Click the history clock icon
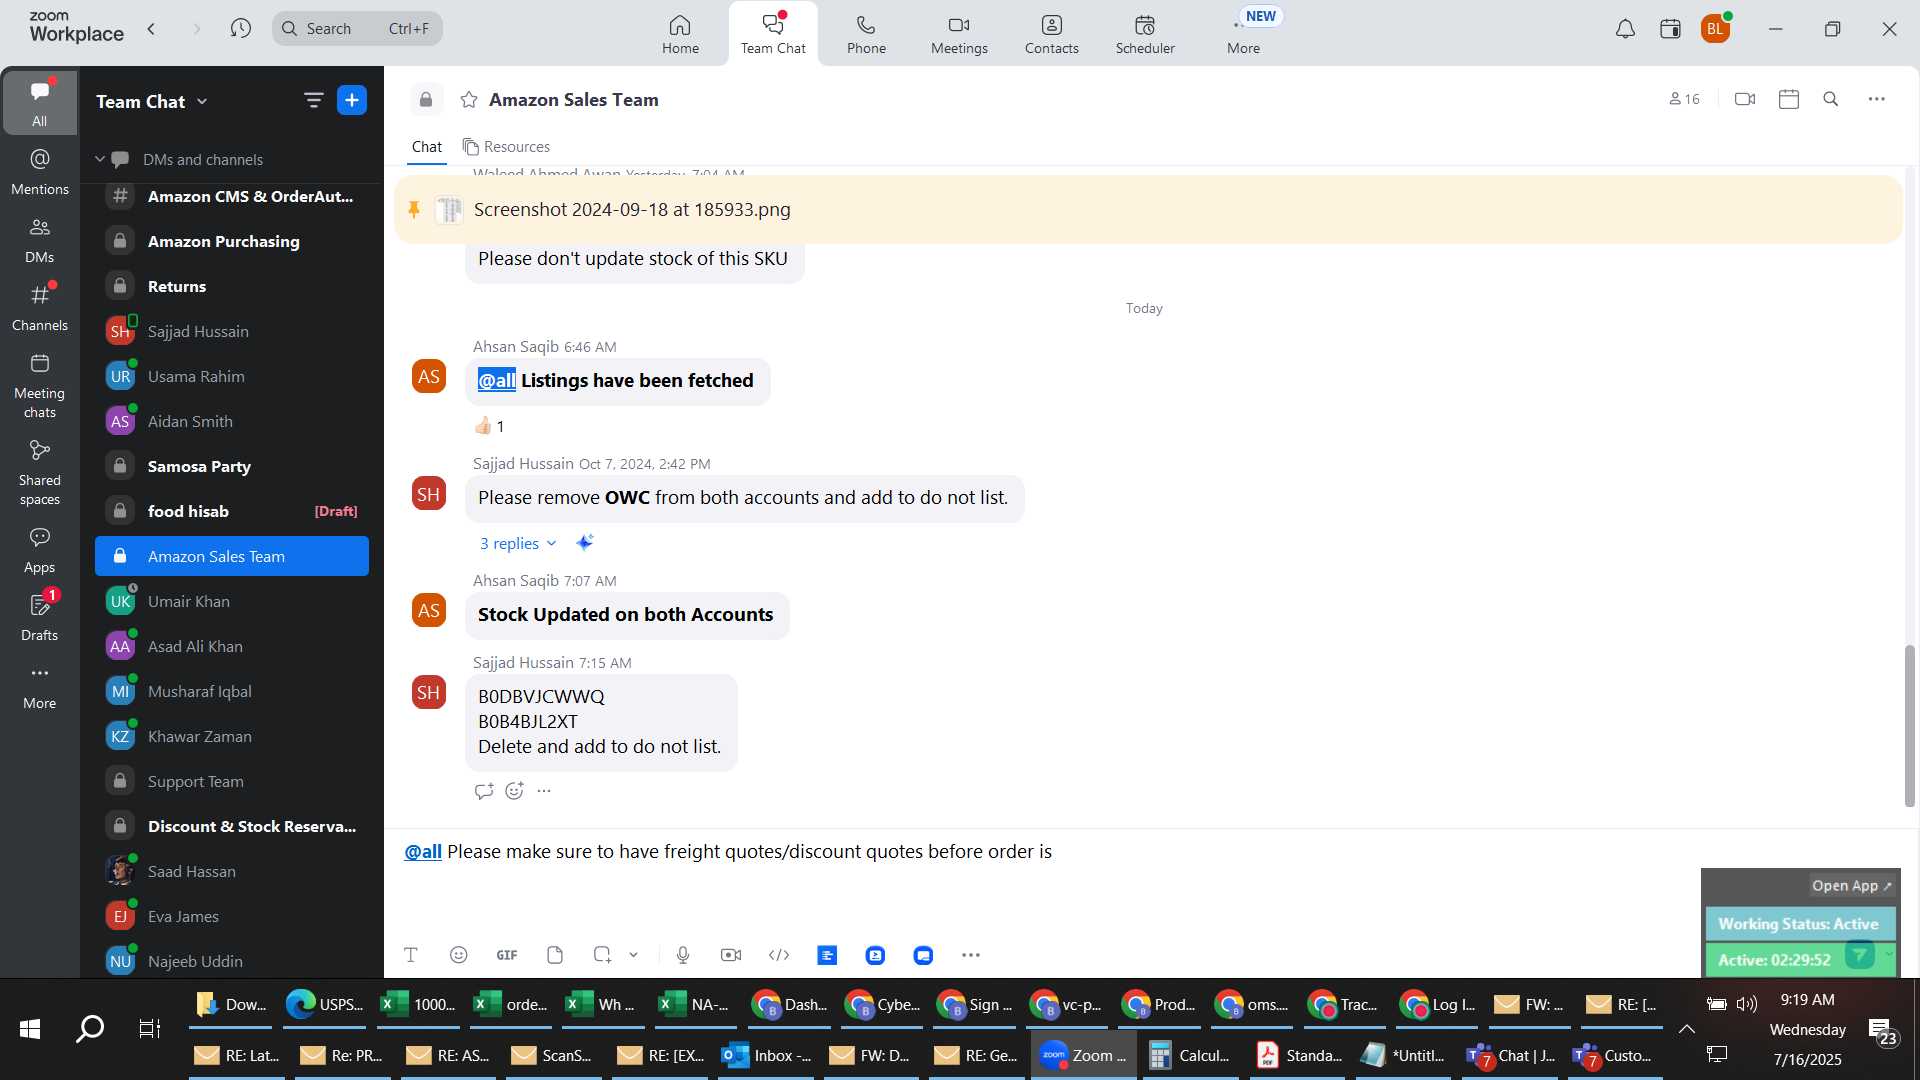This screenshot has height=1080, width=1920. pyautogui.click(x=240, y=28)
